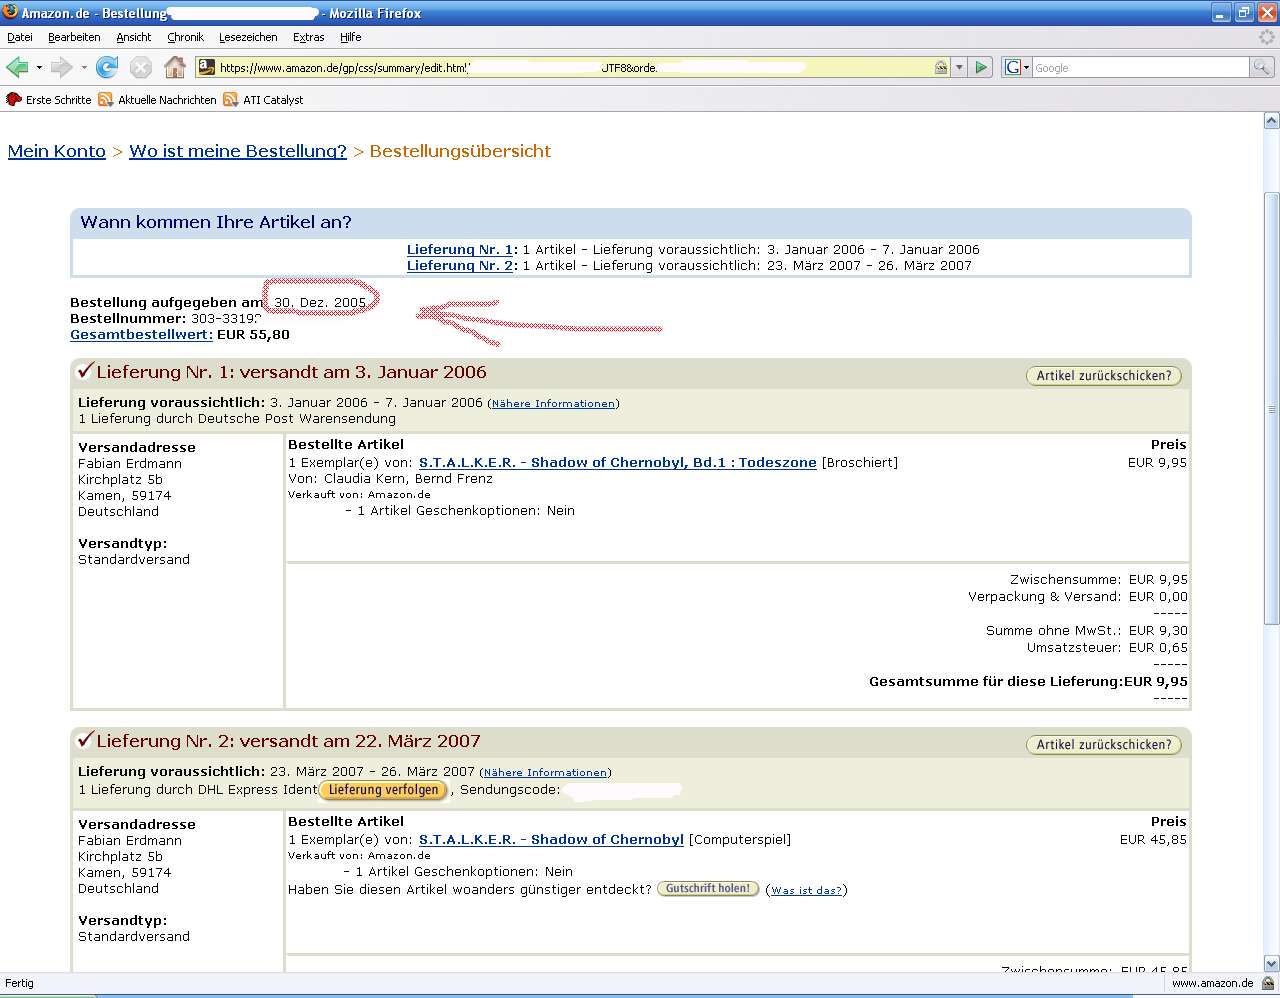Viewport: 1280px width, 998px height.
Task: Open the Extras menu
Action: click(x=308, y=37)
